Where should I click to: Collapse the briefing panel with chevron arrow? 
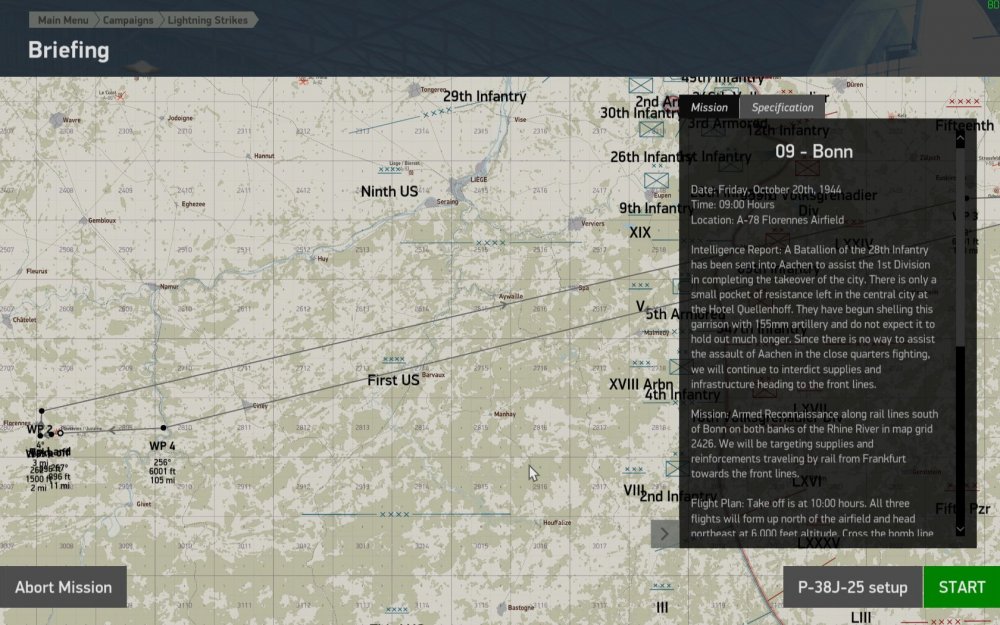665,534
